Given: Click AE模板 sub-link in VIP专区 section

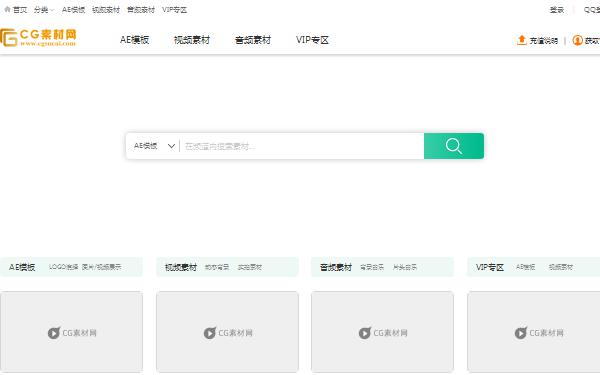Looking at the screenshot, I should [525, 267].
